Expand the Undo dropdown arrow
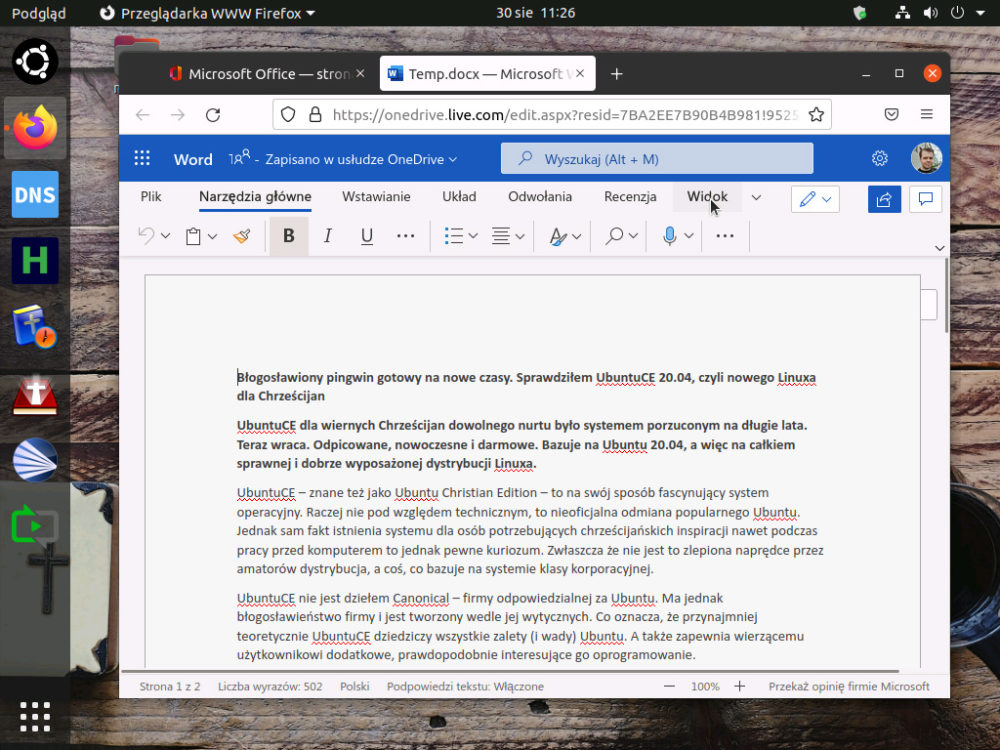This screenshot has width=1000, height=750. tap(166, 236)
